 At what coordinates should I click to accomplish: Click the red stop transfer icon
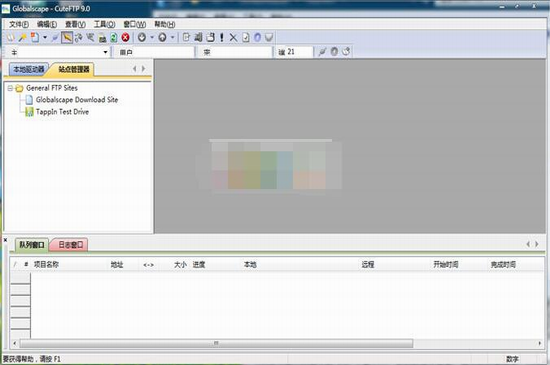point(125,37)
